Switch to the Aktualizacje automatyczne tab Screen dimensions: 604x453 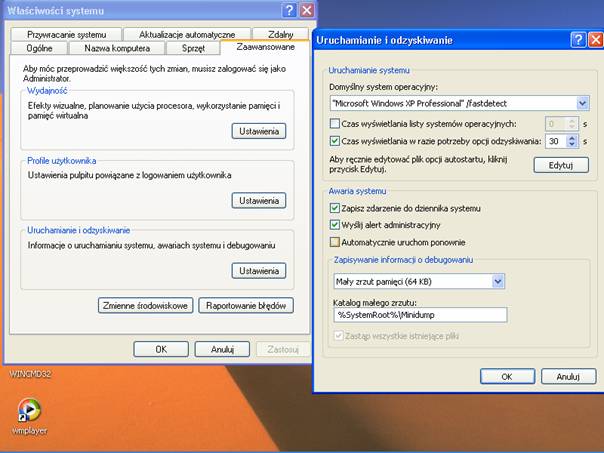click(187, 35)
